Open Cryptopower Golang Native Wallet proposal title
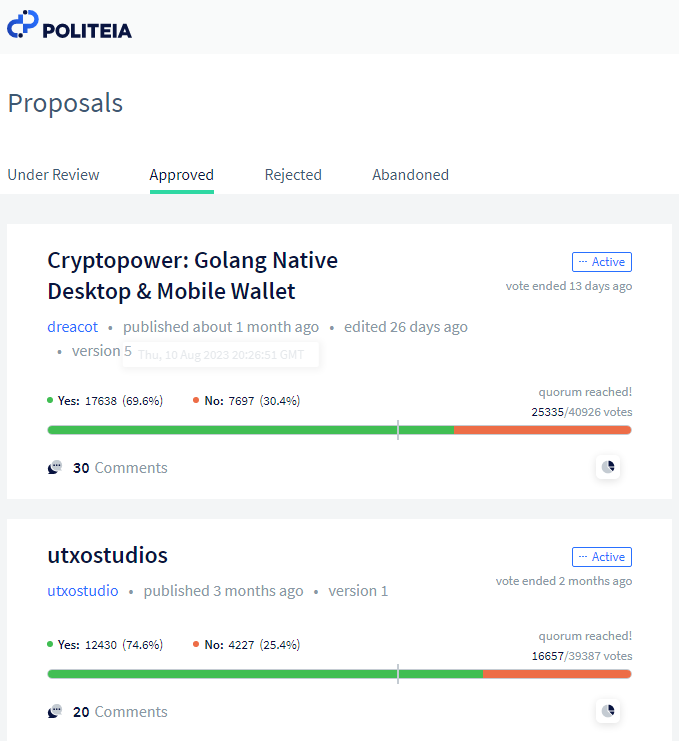 pos(193,276)
